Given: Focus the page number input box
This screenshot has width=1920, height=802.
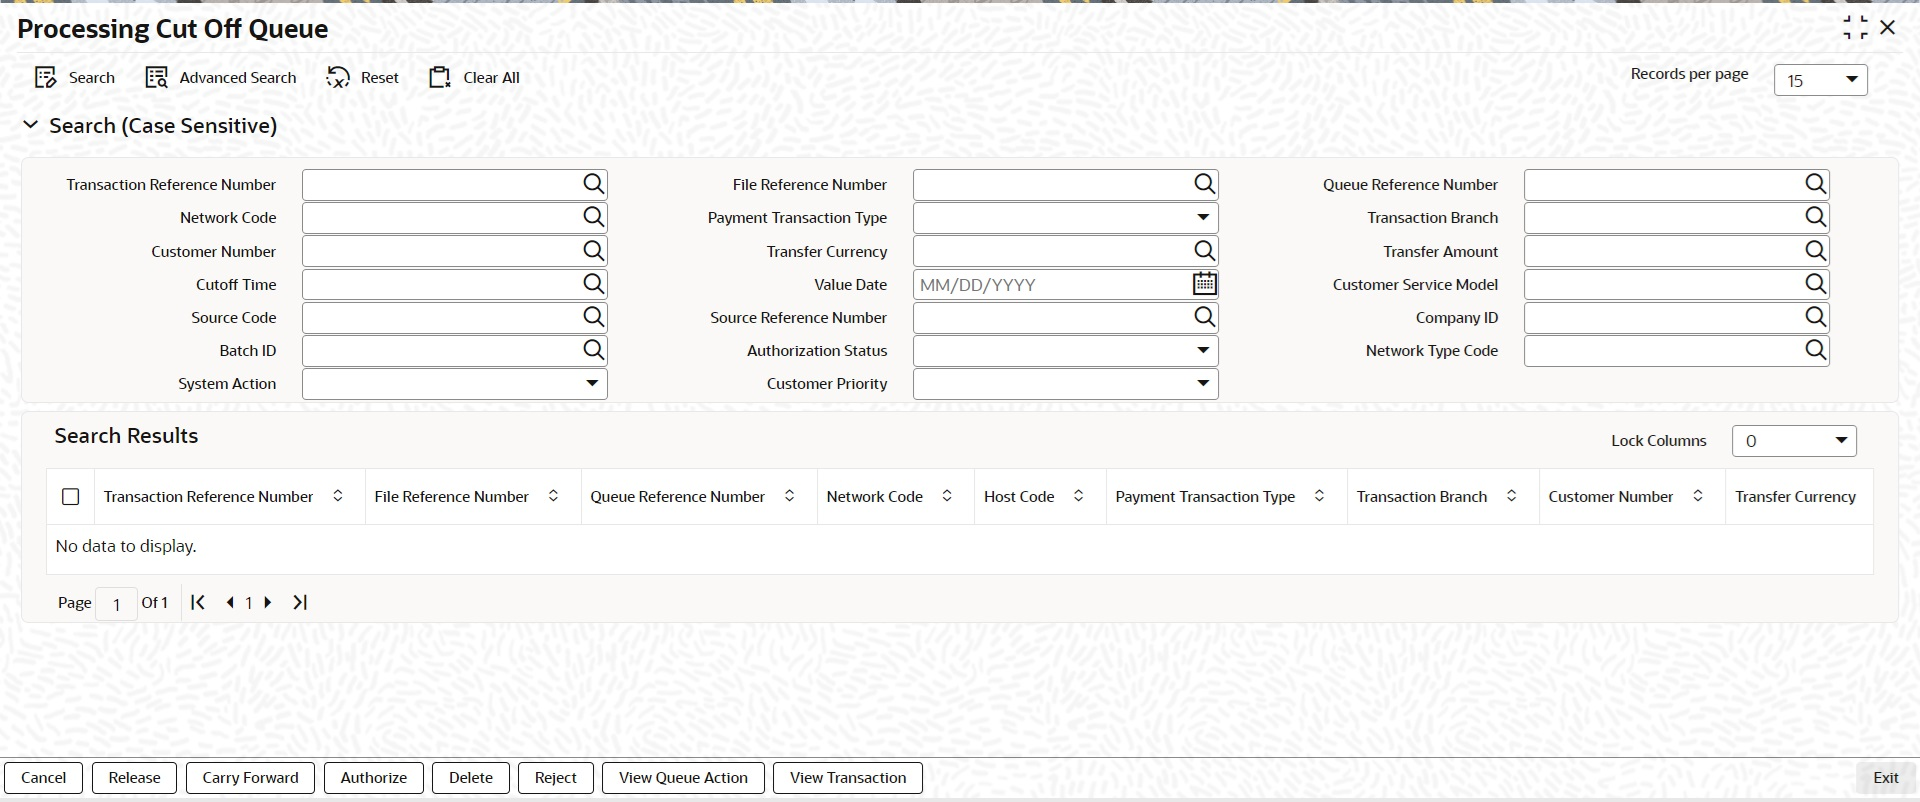Looking at the screenshot, I should tap(116, 603).
